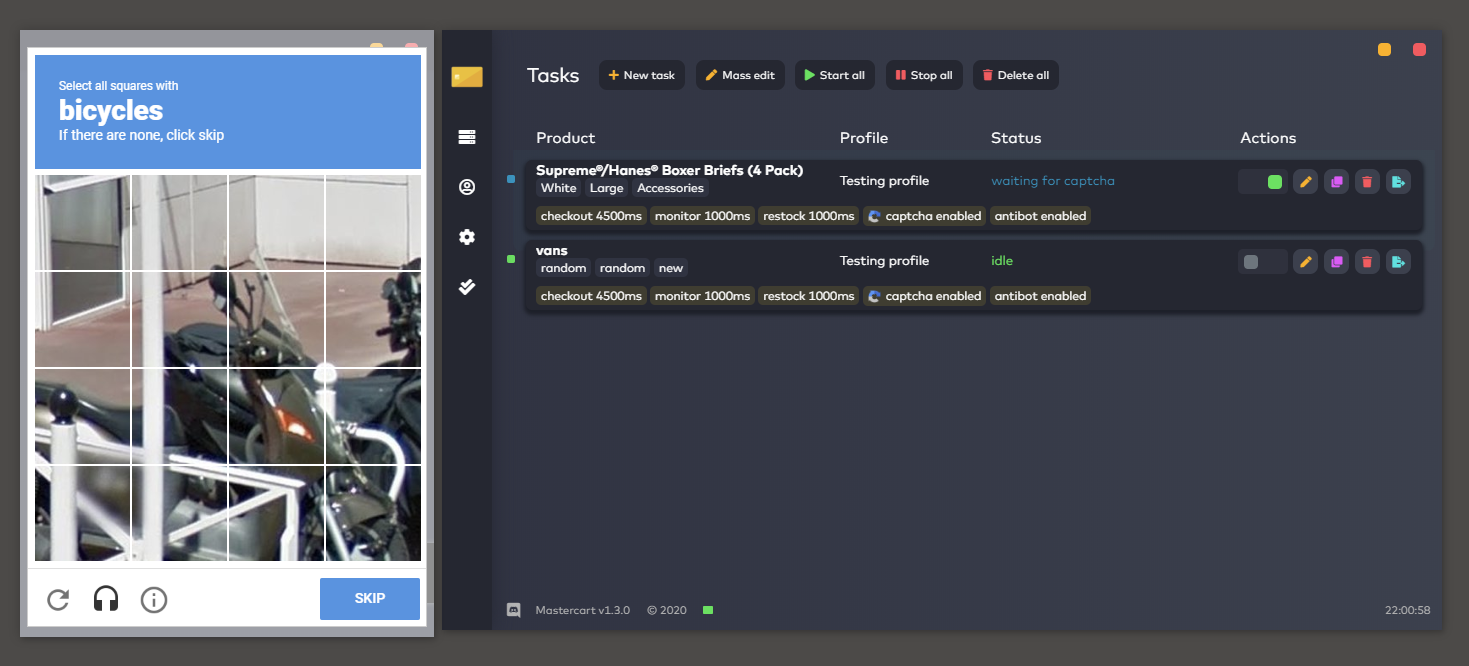The height and width of the screenshot is (666, 1469).
Task: Delete the Supreme Boxer Briefs task
Action: point(1367,182)
